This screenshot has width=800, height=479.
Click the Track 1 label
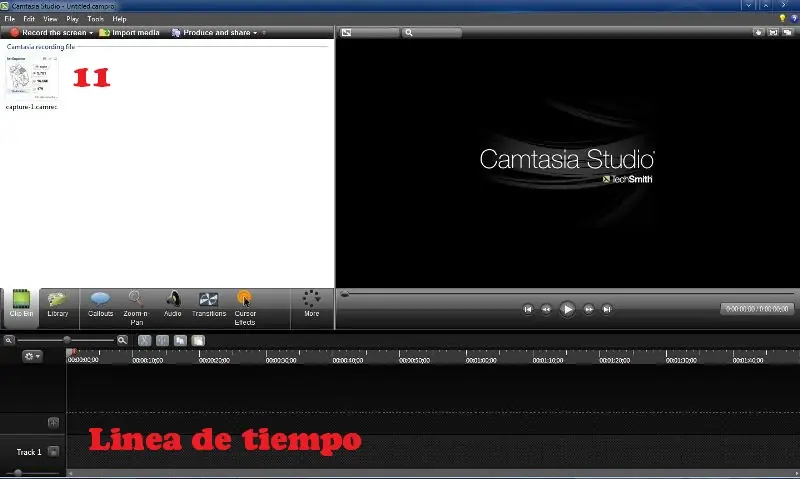coord(29,452)
